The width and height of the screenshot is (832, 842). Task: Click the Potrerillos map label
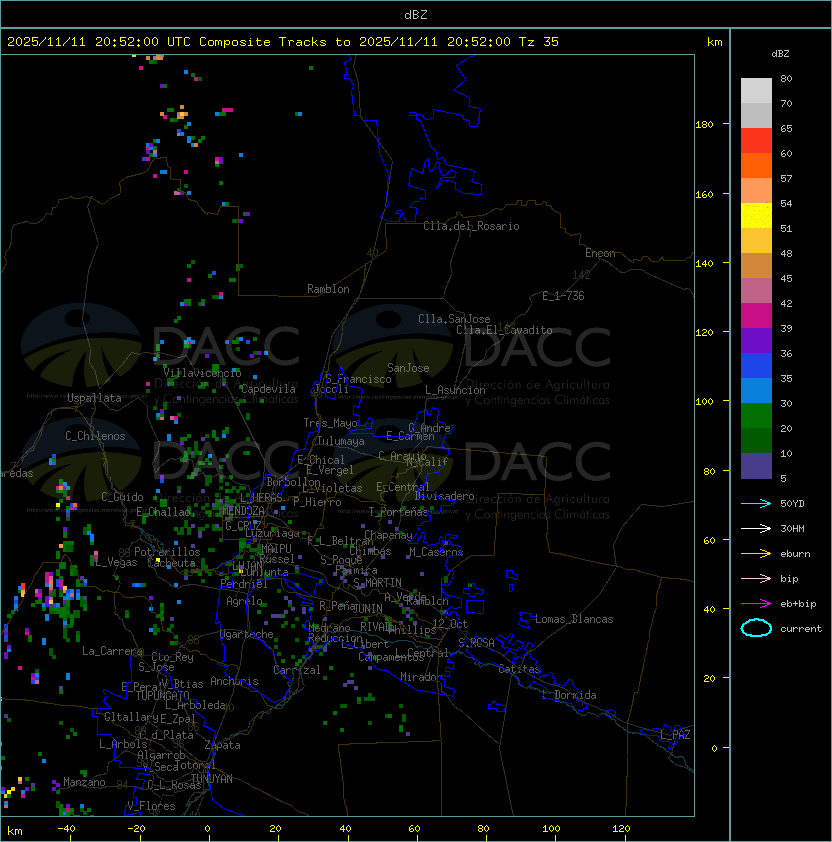(x=167, y=552)
